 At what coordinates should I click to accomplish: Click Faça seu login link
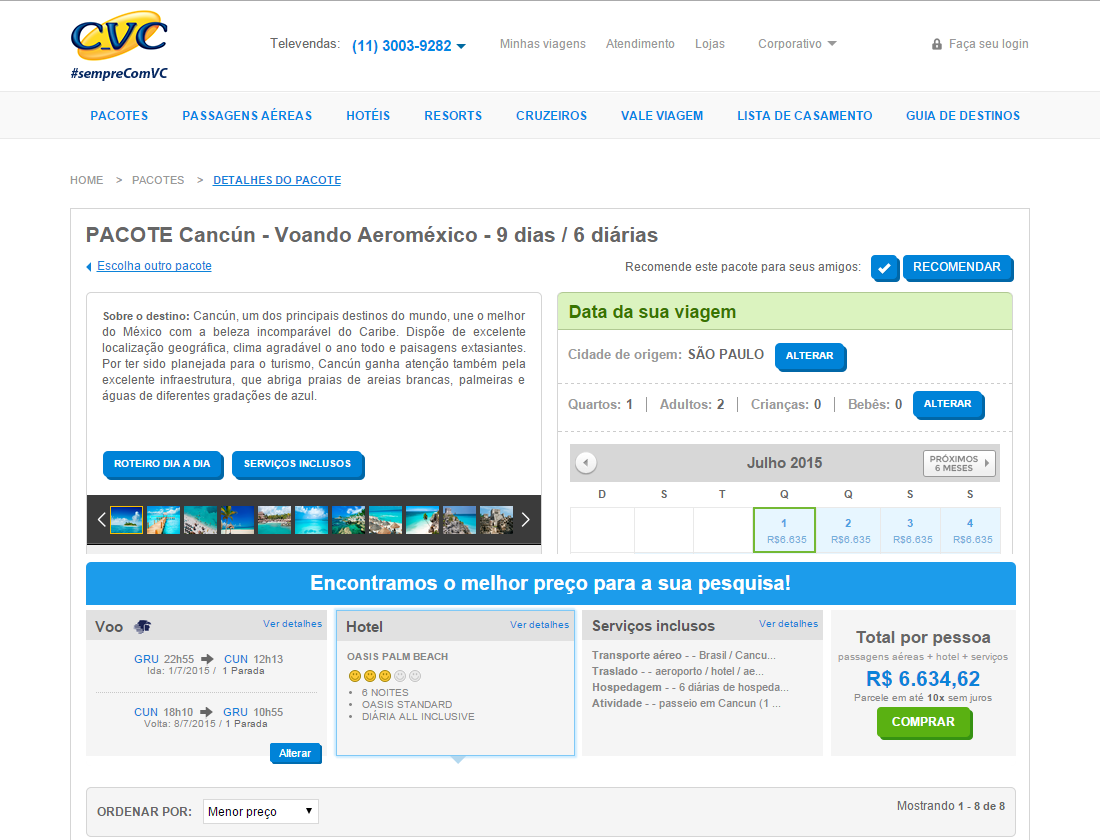(x=988, y=44)
